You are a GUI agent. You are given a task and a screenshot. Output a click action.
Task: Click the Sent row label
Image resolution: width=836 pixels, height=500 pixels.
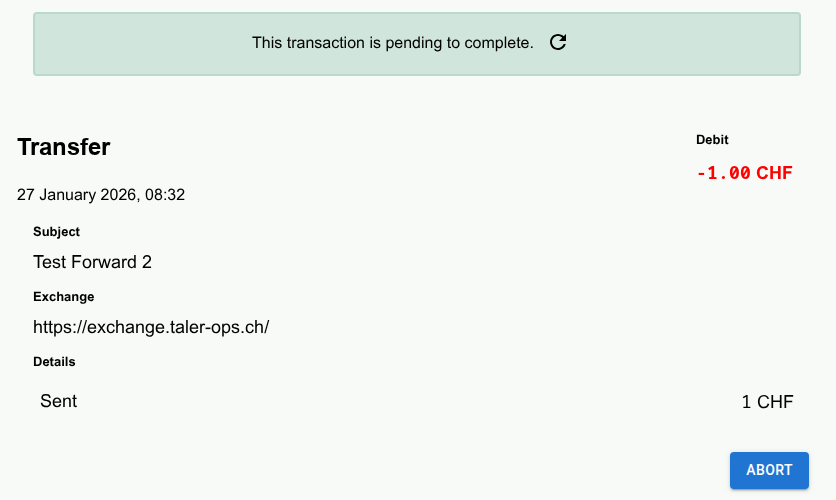(58, 402)
